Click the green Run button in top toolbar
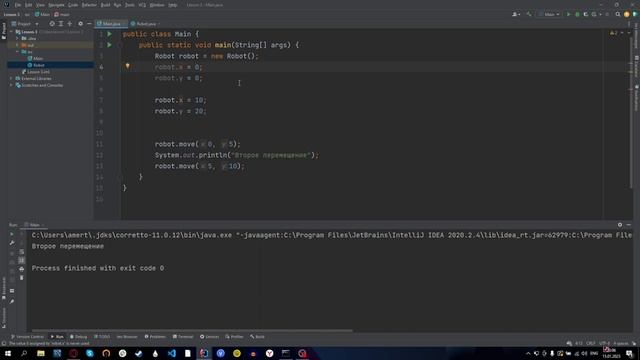The width and height of the screenshot is (640, 360). [x=568, y=14]
